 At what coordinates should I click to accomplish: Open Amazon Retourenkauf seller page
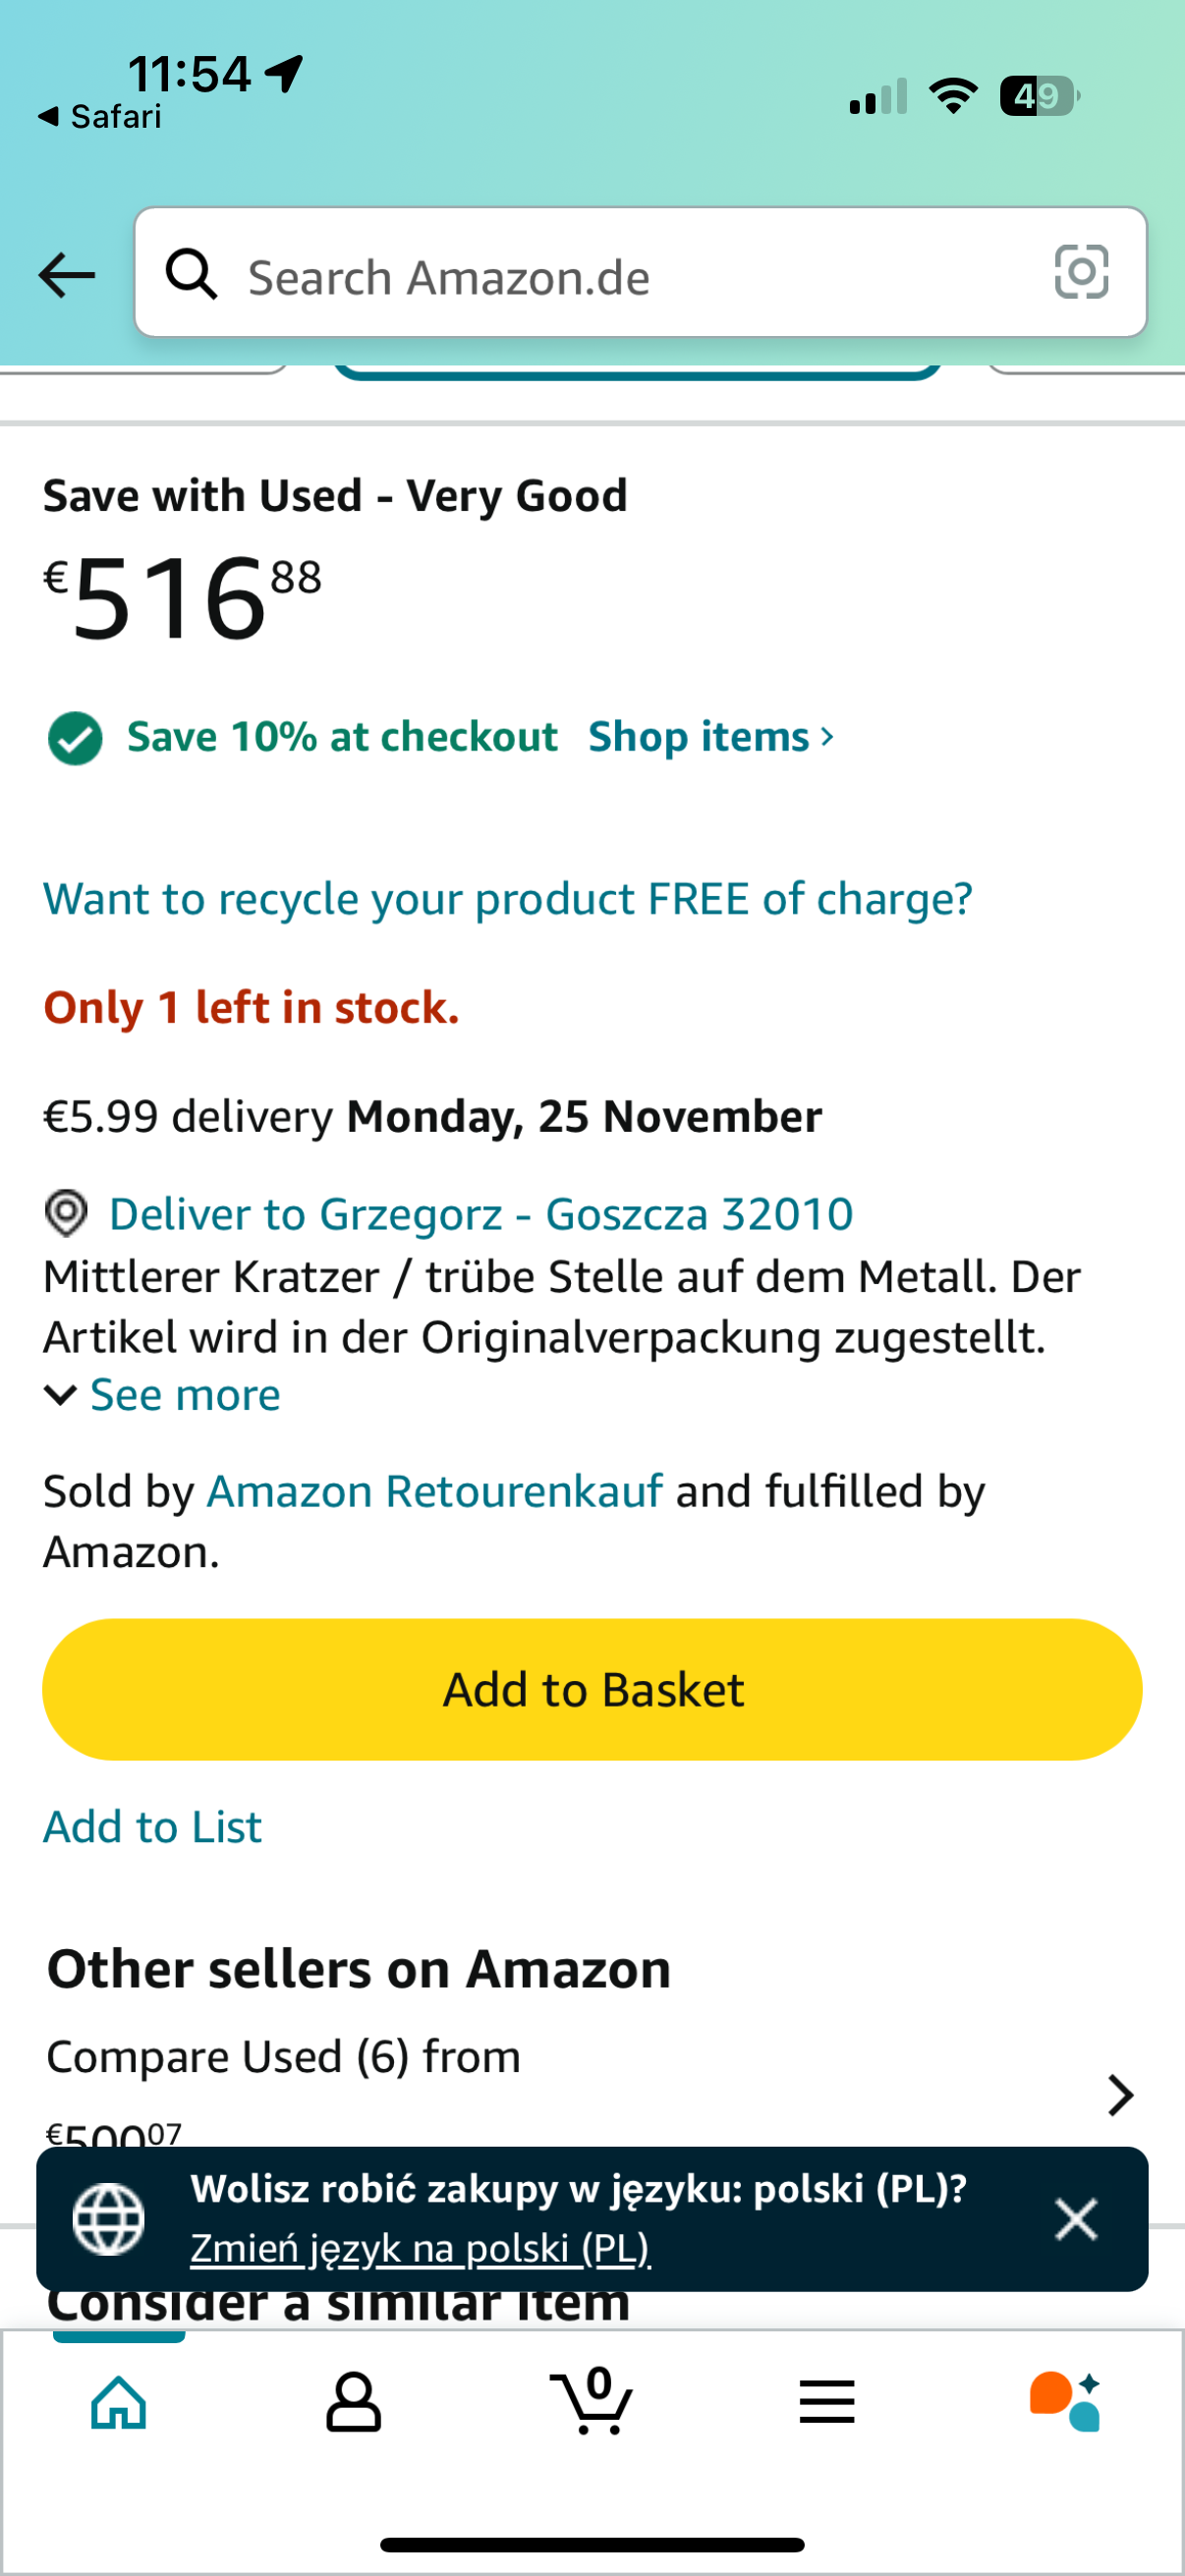point(435,1491)
